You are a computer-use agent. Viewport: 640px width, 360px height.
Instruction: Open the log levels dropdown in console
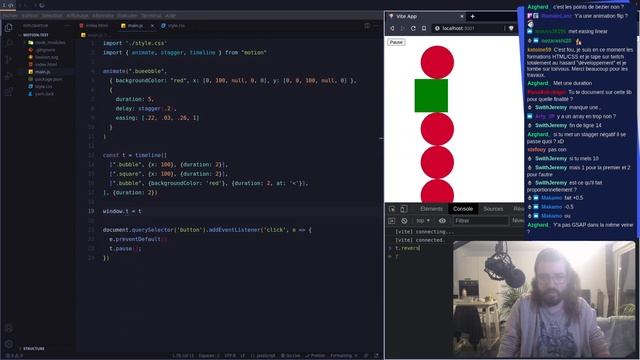(x=518, y=221)
